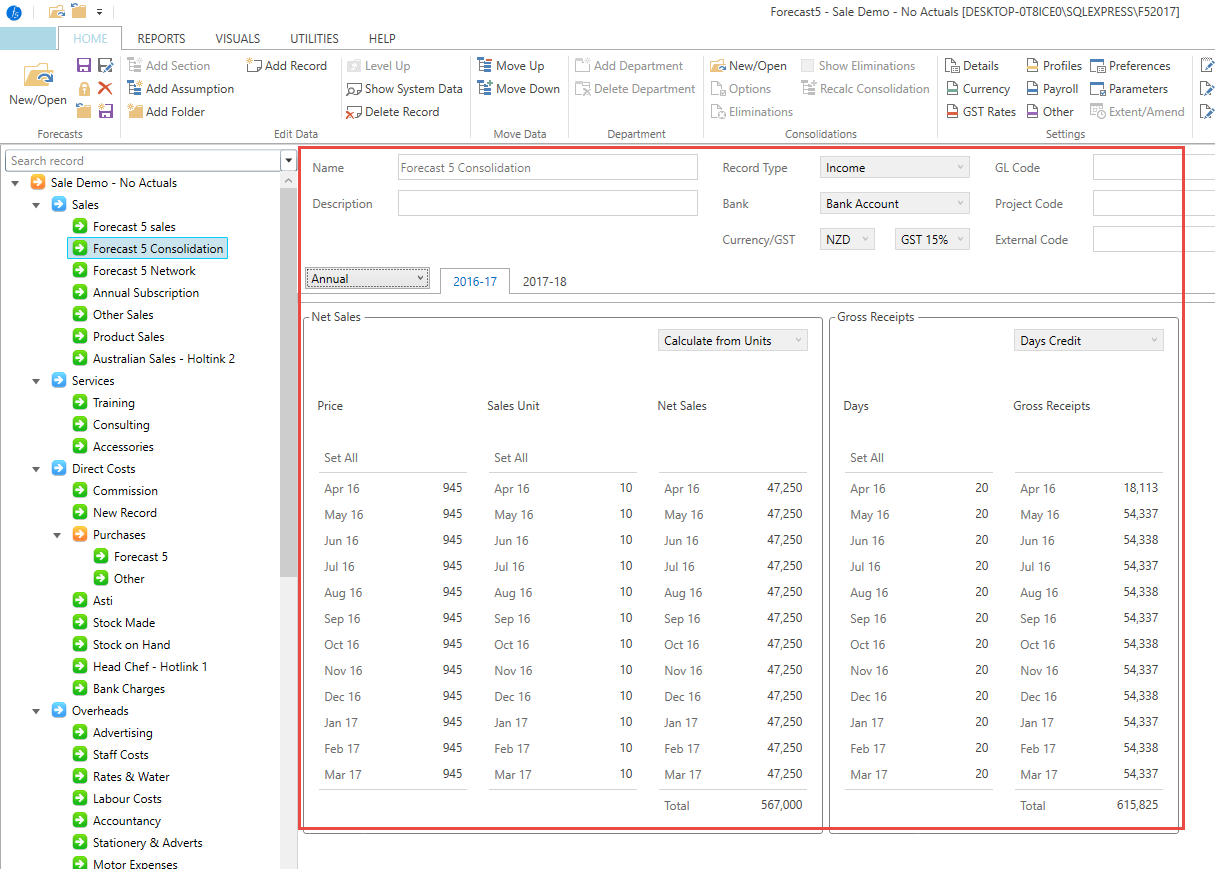
Task: Open Parameters in Settings group
Action: [1129, 89]
